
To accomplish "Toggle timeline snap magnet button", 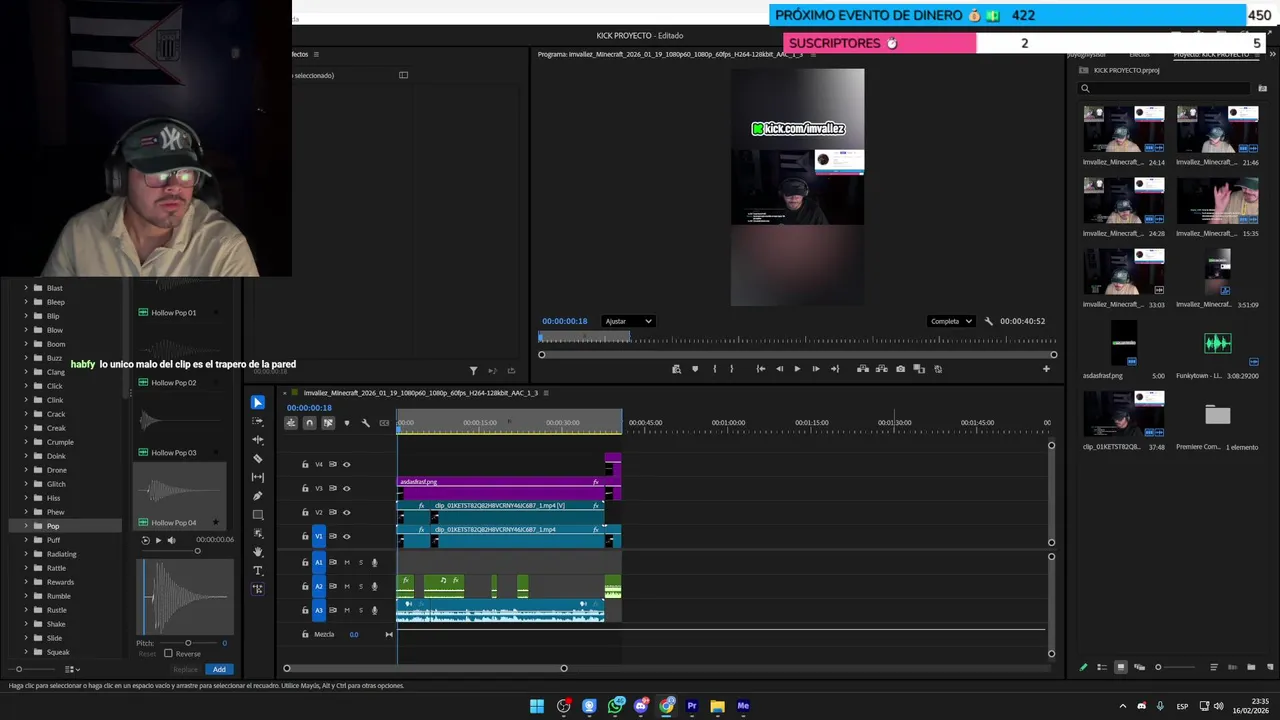I will pos(309,423).
